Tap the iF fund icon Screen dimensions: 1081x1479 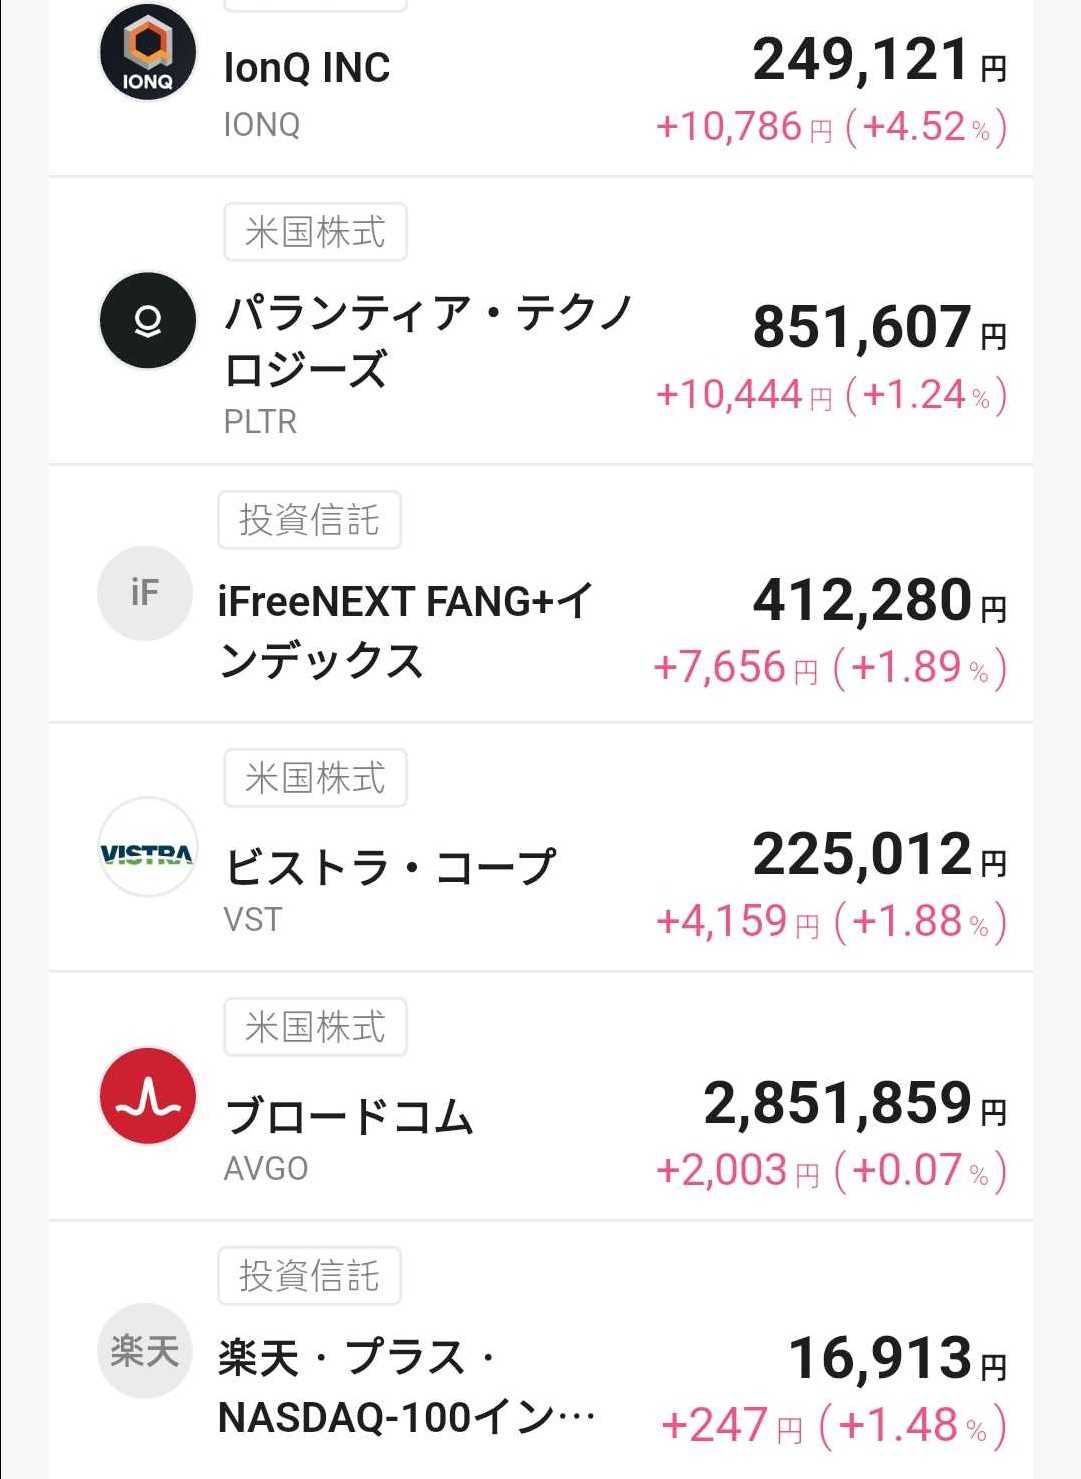click(145, 593)
